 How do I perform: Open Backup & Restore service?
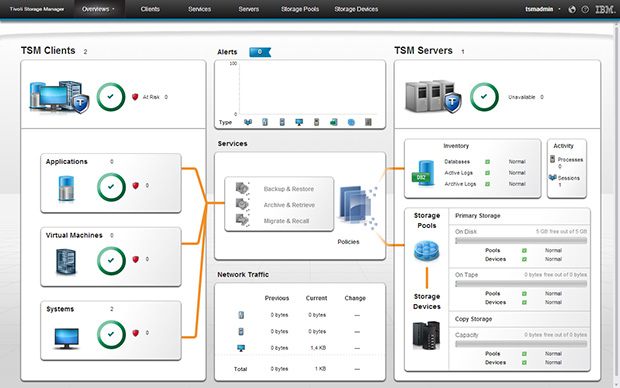coord(289,189)
